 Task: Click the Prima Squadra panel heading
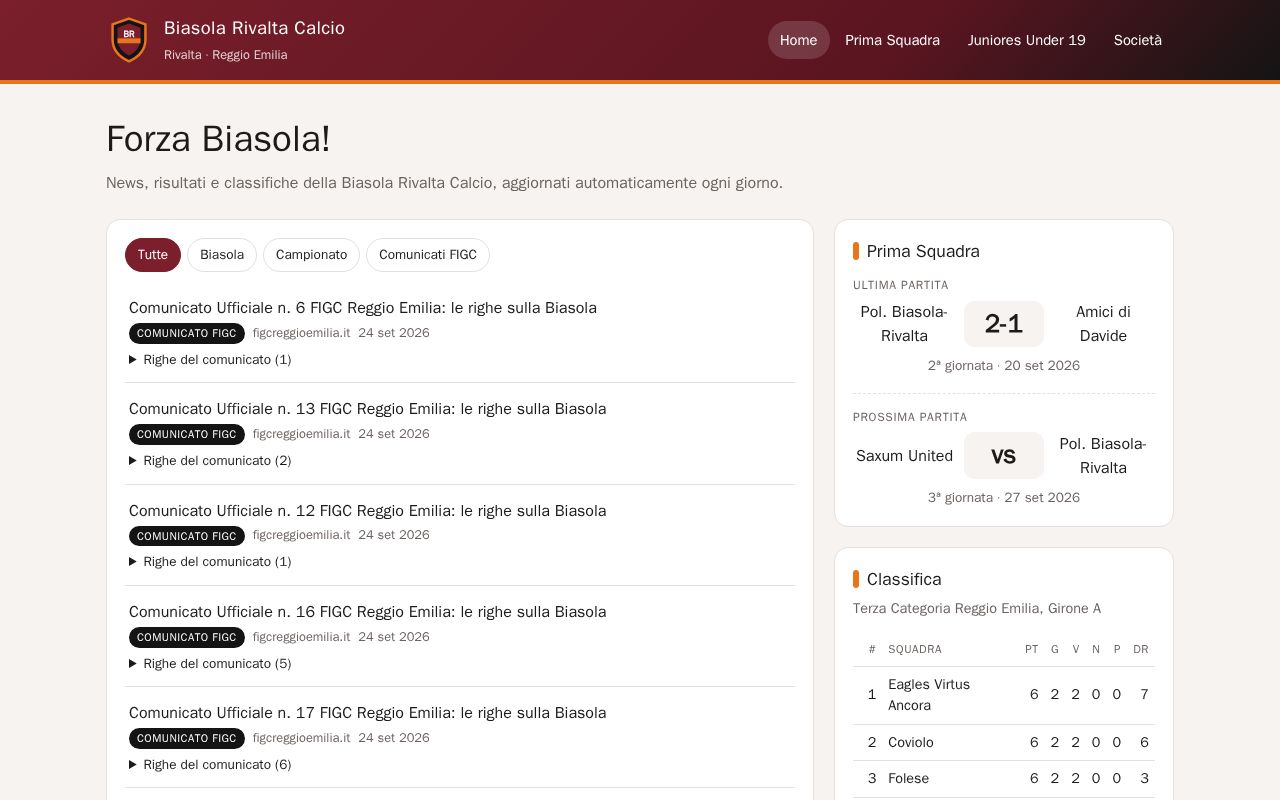tap(923, 251)
